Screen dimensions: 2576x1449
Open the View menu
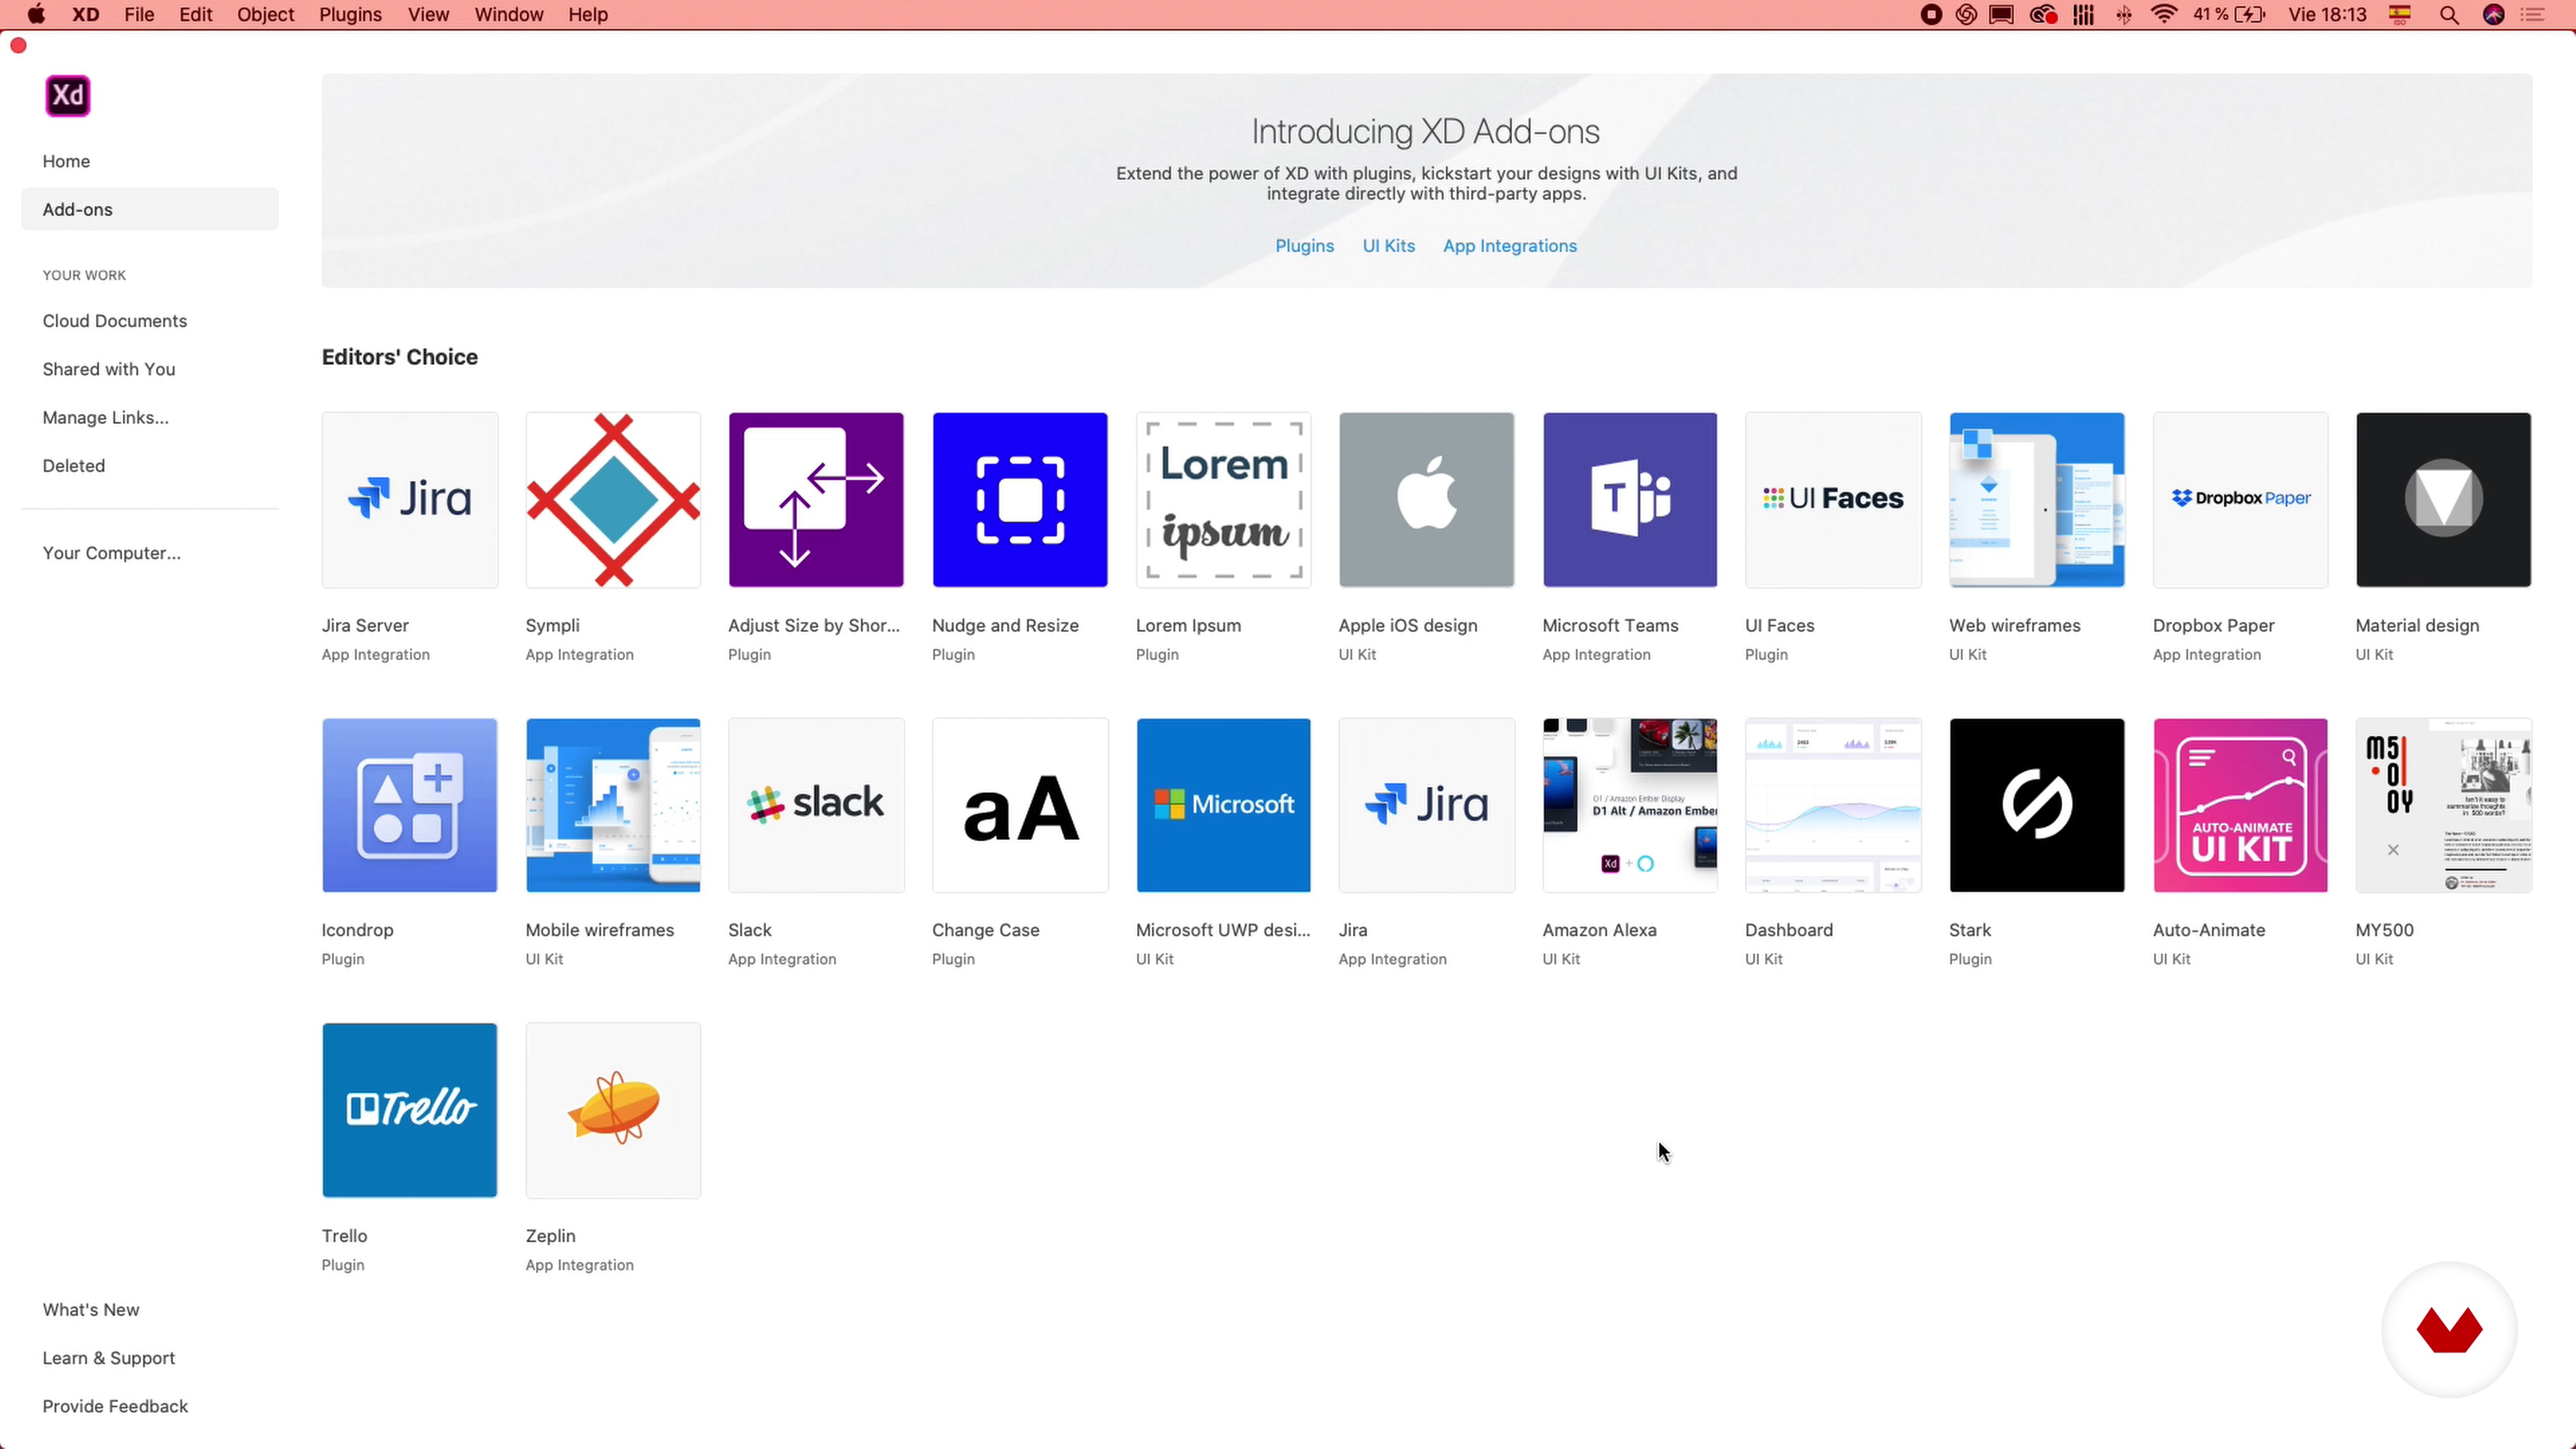(x=428, y=15)
